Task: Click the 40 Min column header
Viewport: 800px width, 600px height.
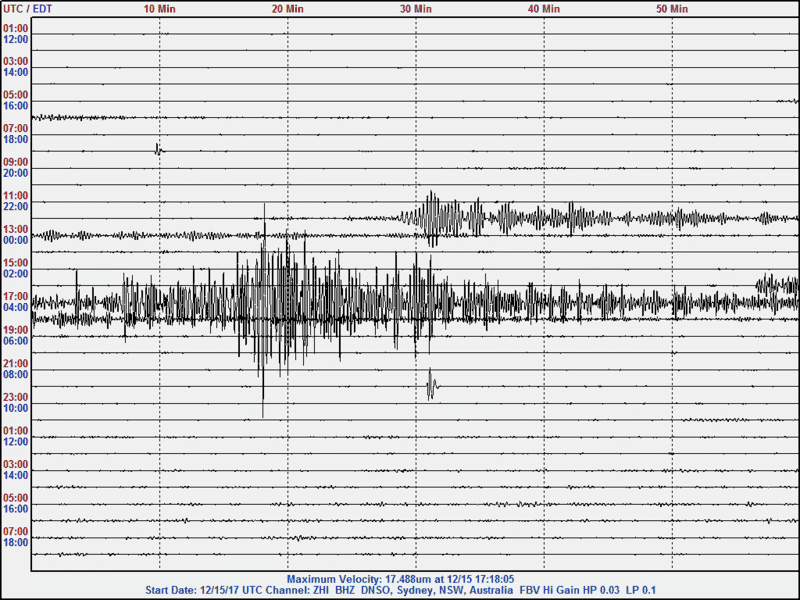Action: tap(543, 9)
